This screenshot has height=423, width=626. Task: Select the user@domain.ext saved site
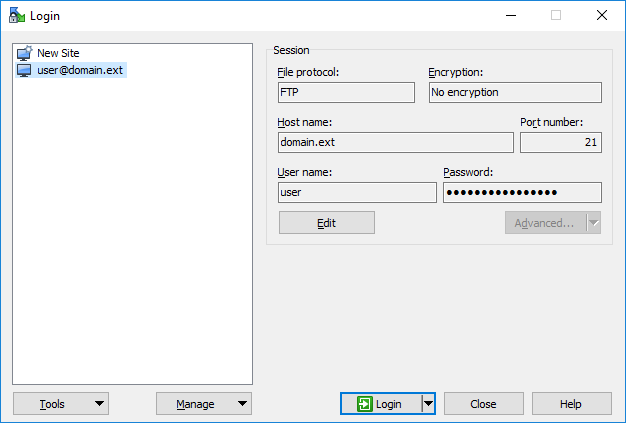tap(71, 70)
